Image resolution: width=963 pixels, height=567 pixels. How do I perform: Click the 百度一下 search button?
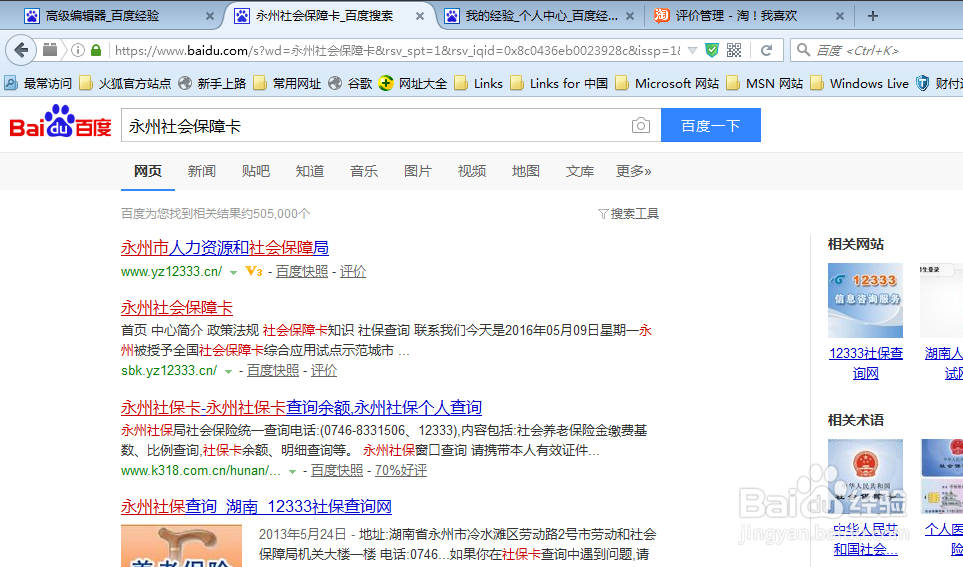(711, 125)
